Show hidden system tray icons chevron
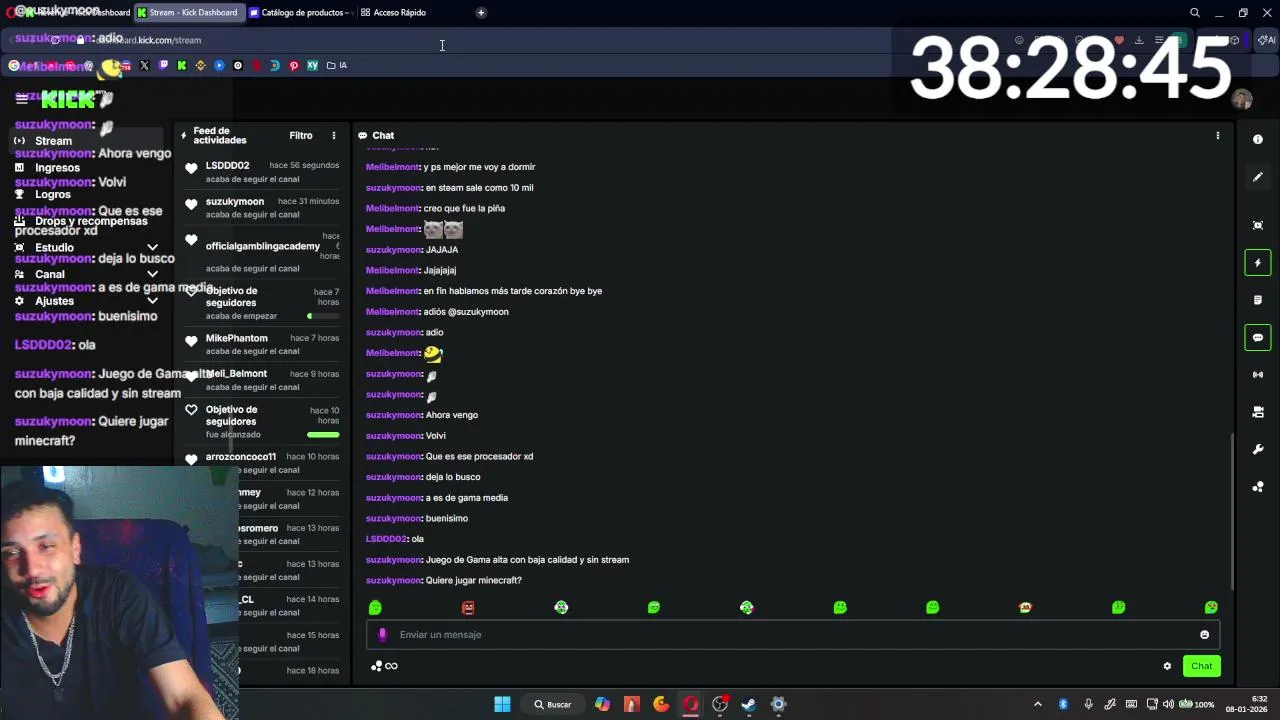Viewport: 1280px width, 720px height. 1037,704
